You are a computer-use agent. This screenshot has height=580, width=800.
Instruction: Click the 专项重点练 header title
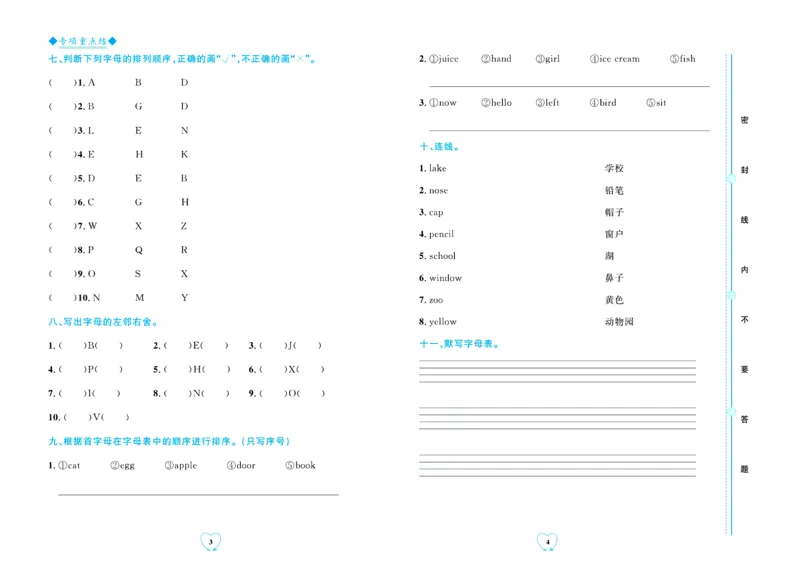coord(83,40)
